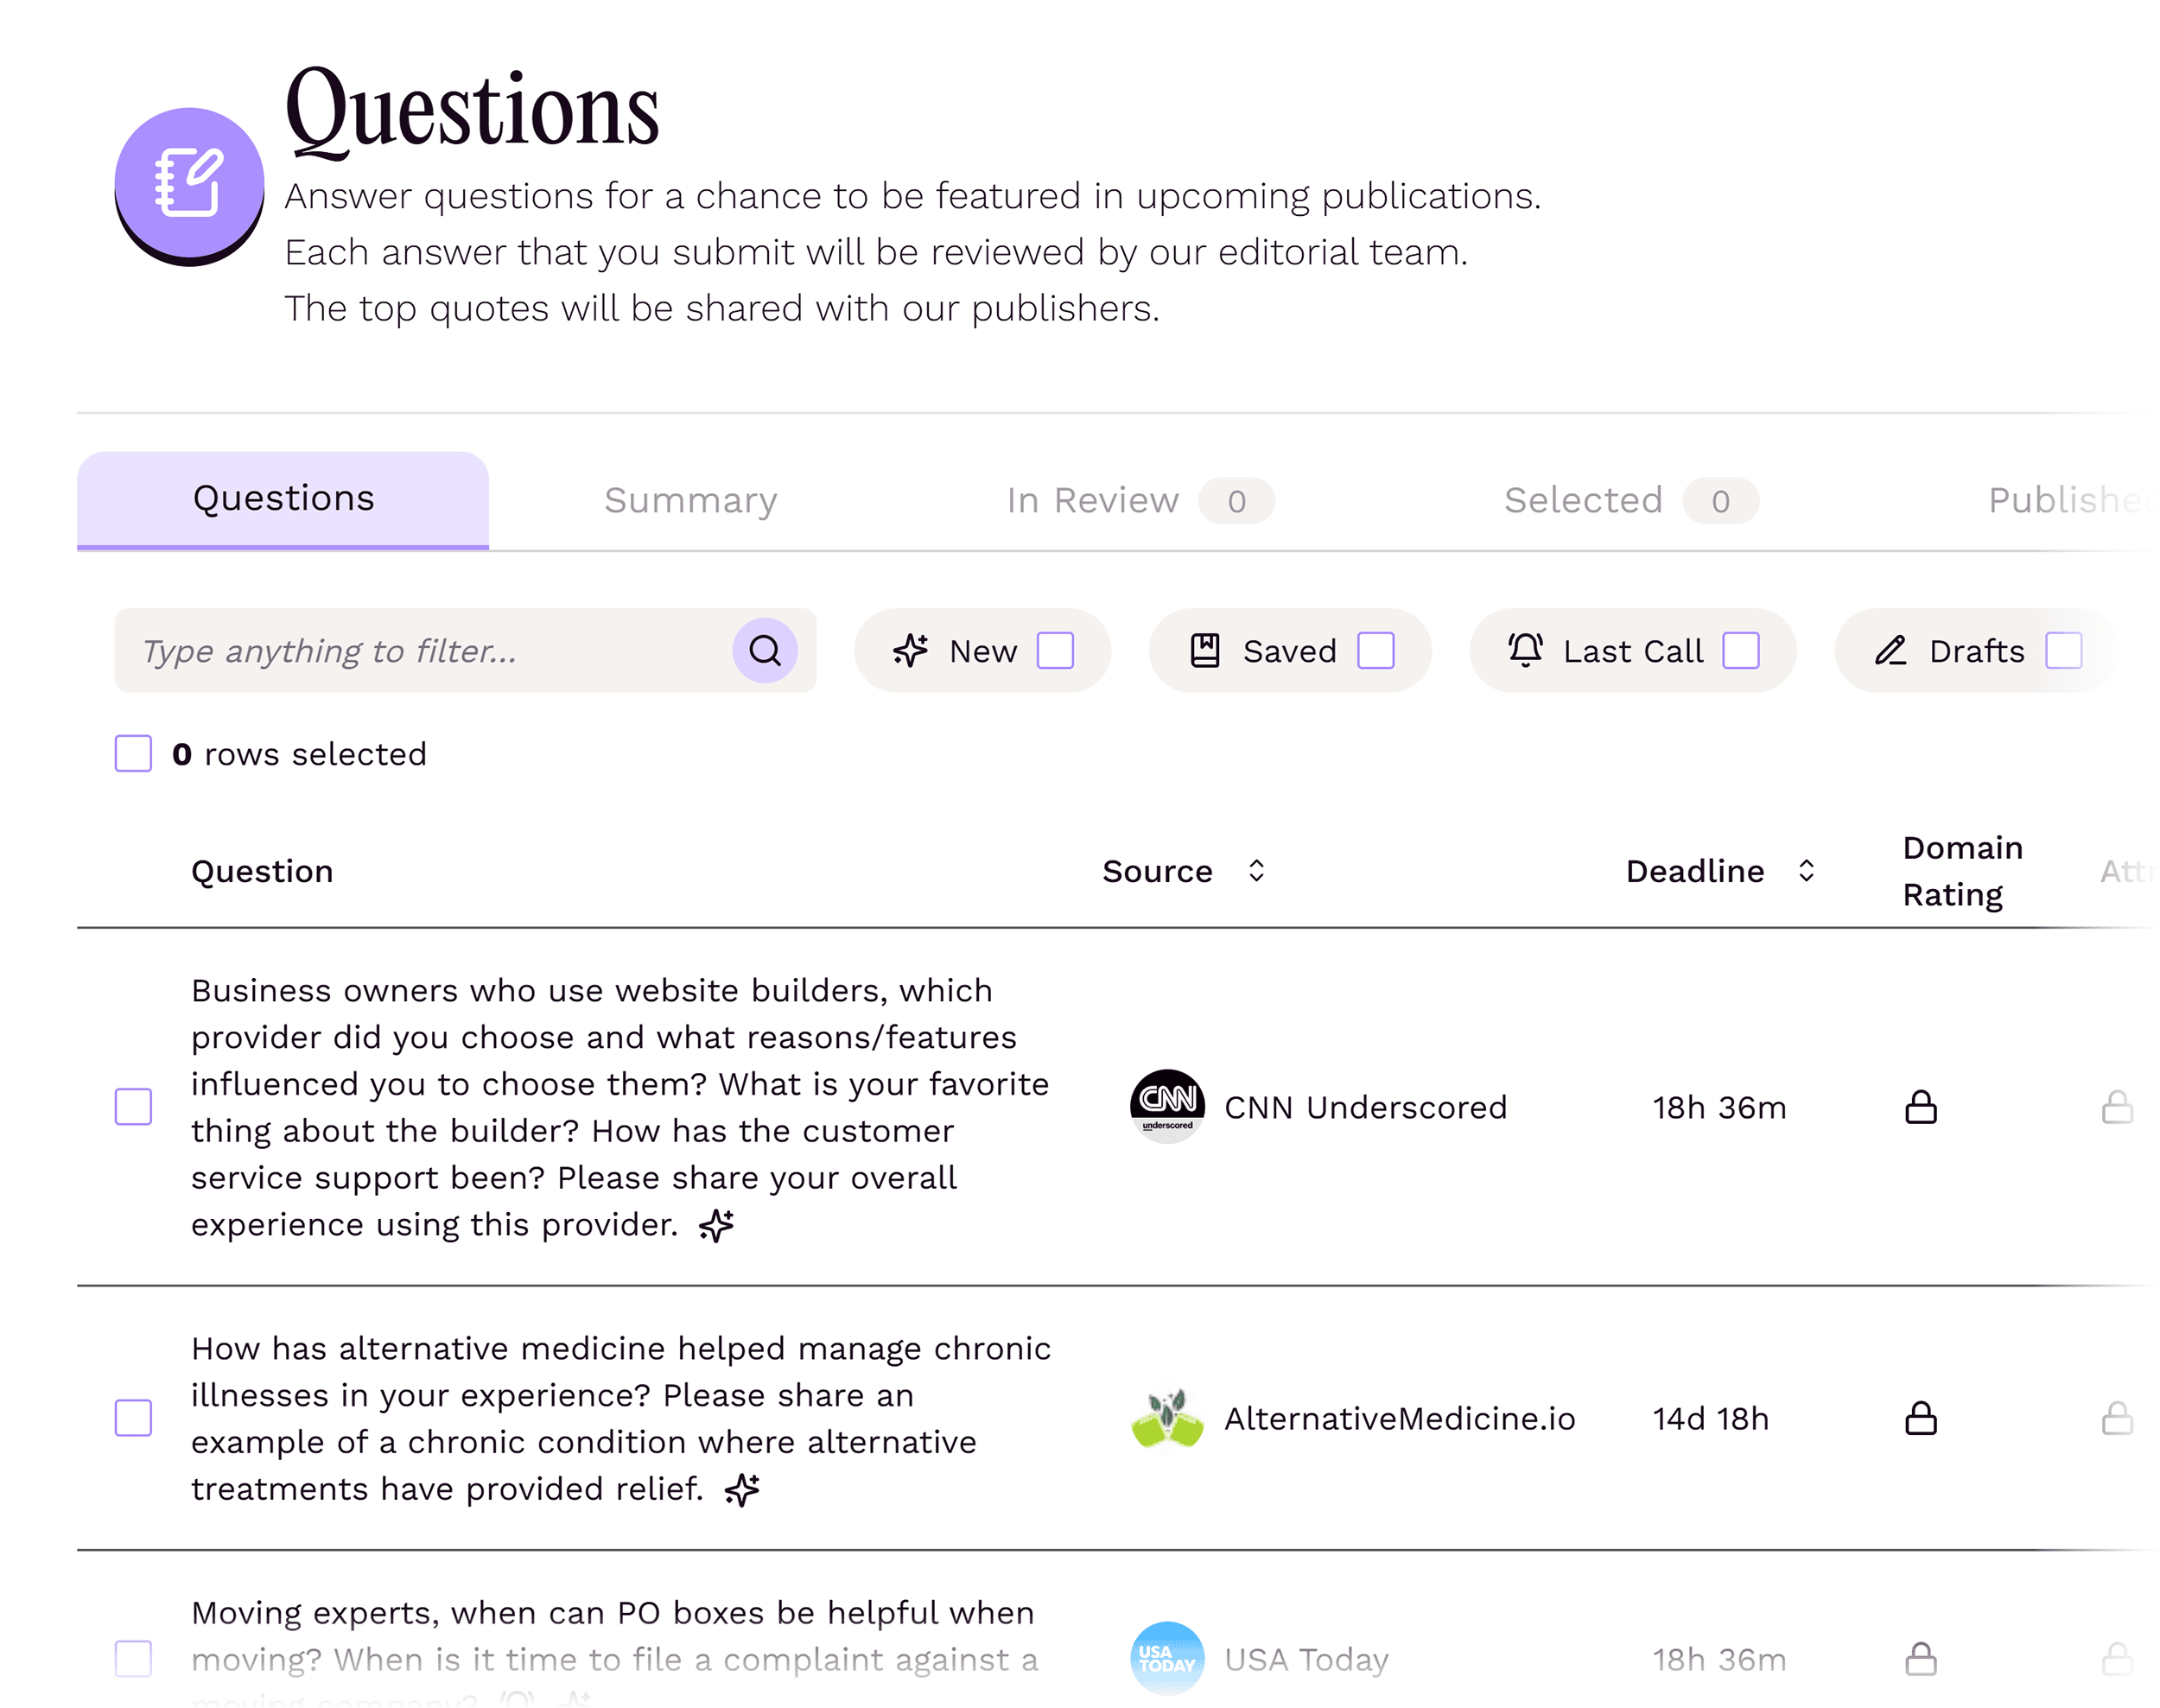Viewport: 2160px width, 1708px height.
Task: Click the USA Today source logo
Action: 1166,1658
